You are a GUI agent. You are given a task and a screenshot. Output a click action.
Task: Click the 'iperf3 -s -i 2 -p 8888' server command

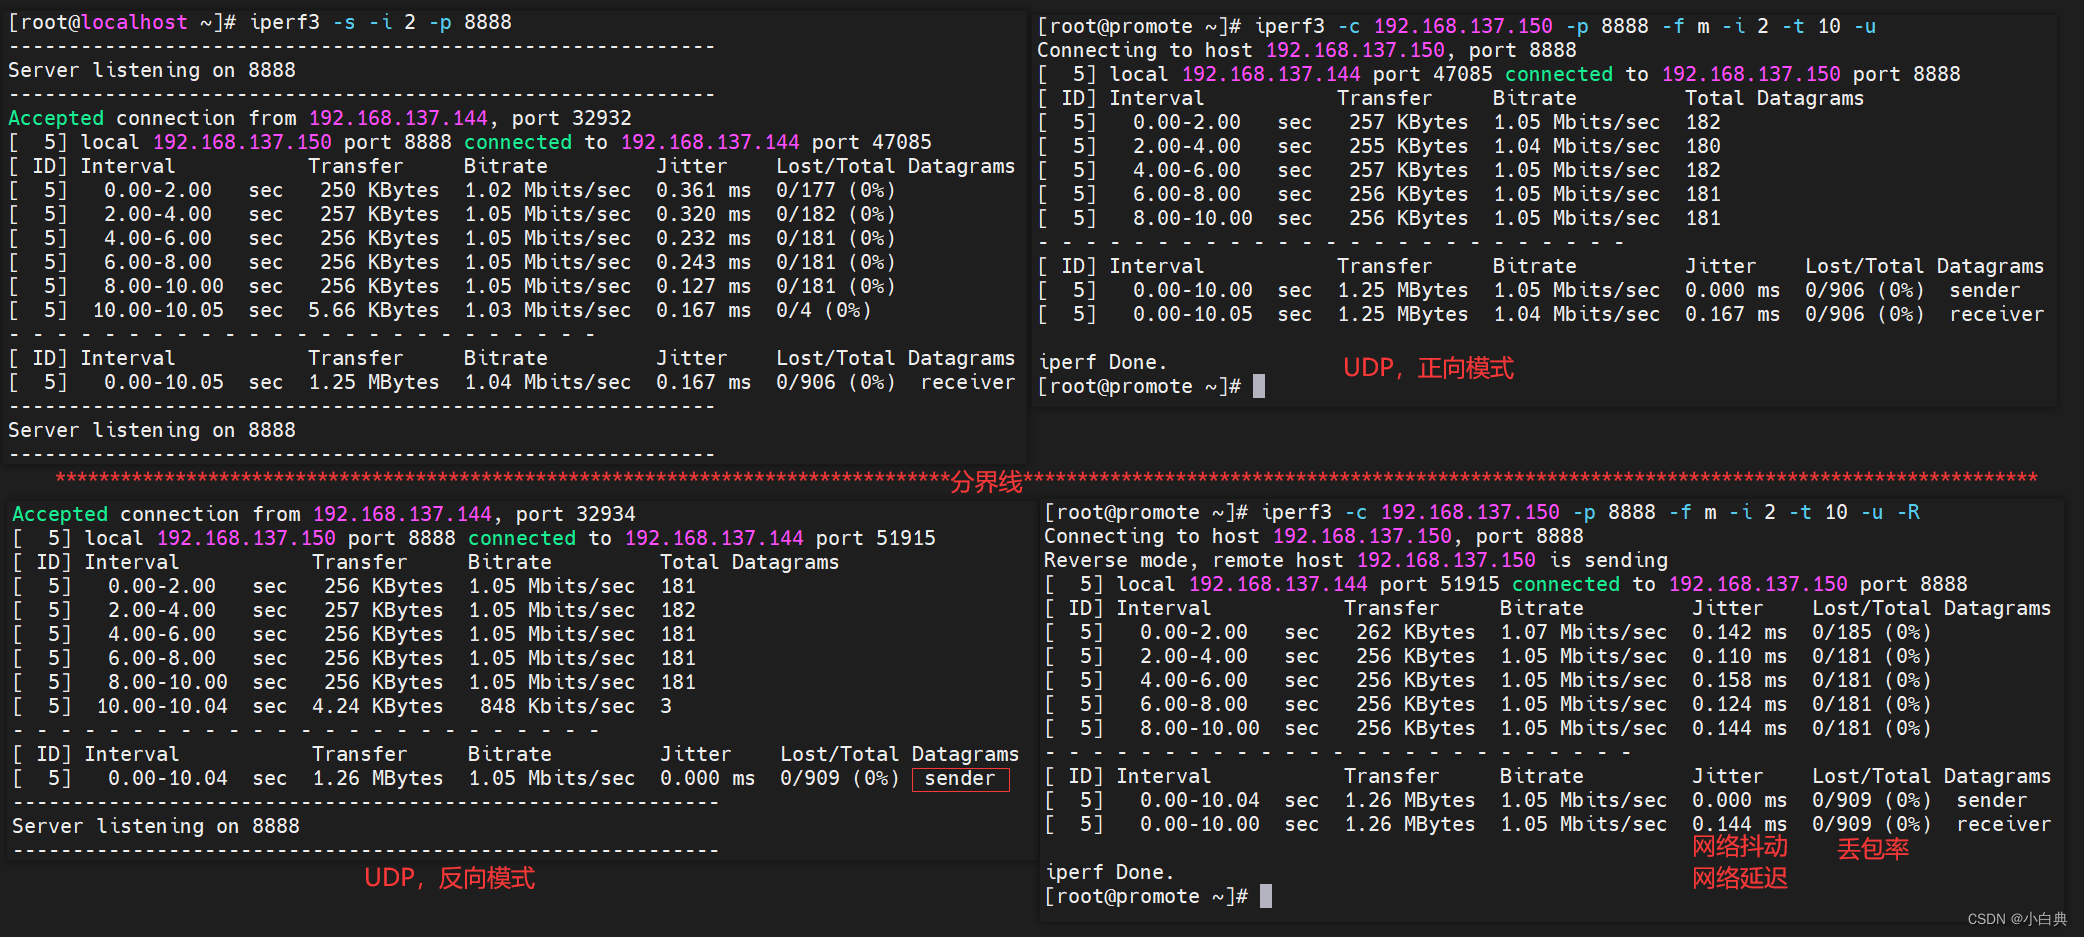point(380,22)
